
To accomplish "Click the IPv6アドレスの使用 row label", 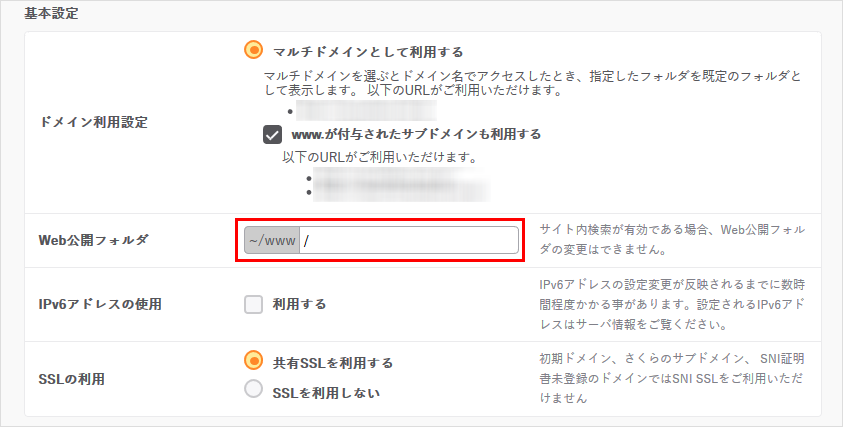I will point(99,303).
